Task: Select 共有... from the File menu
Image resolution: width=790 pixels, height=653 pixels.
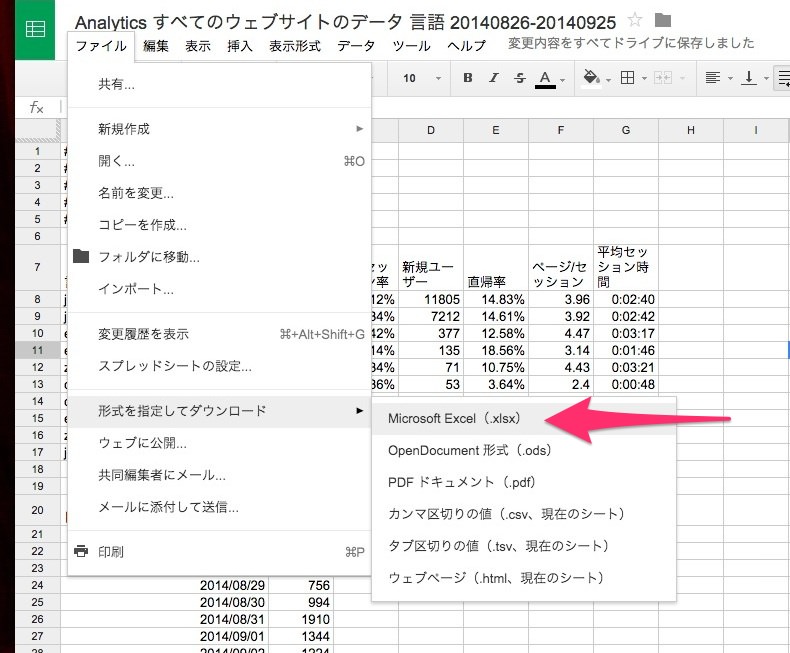Action: (220, 84)
